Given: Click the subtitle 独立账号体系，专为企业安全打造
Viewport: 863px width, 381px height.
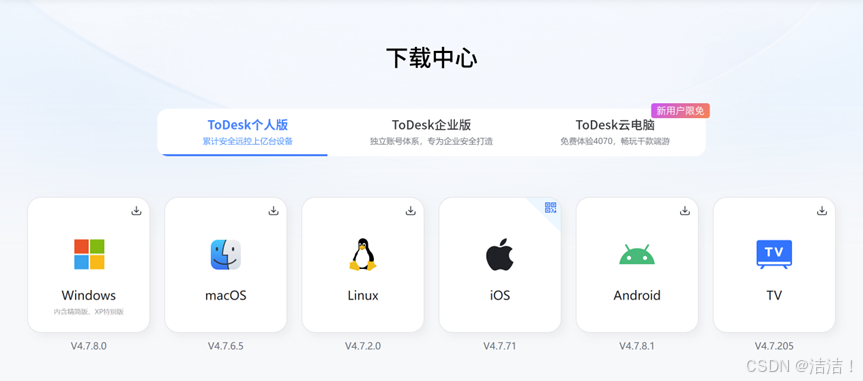Looking at the screenshot, I should pos(431,141).
